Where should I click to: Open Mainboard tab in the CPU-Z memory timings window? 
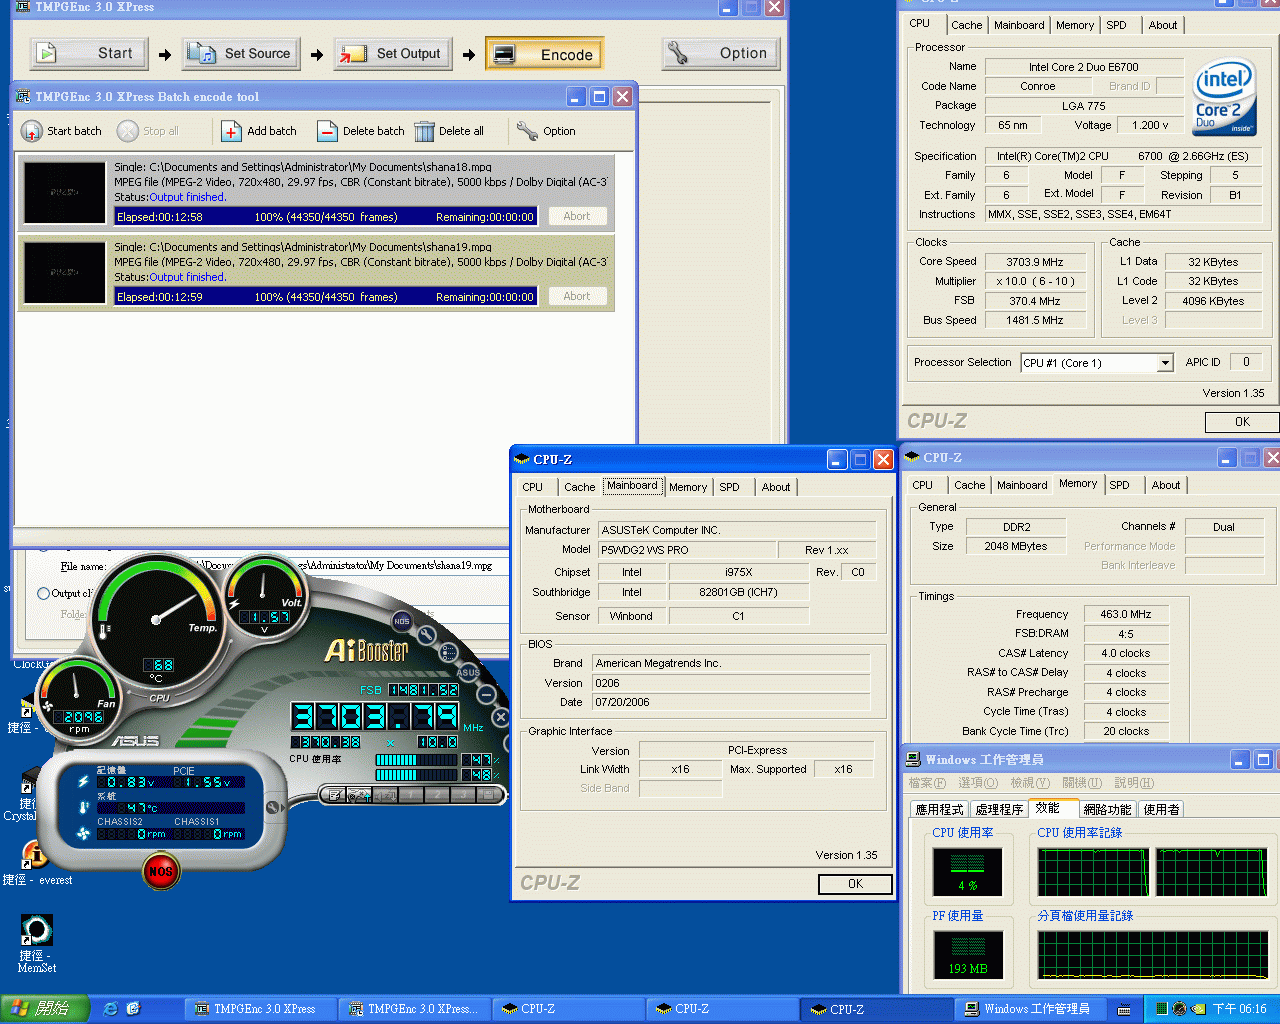(x=1022, y=485)
